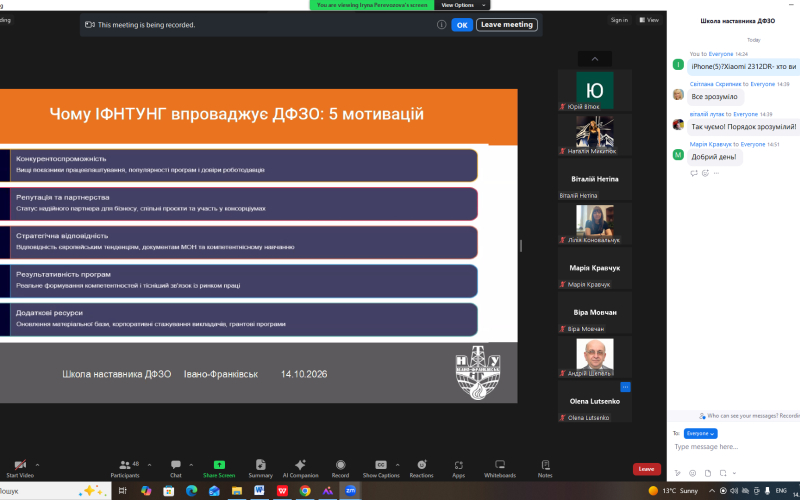This screenshot has height=500, width=800.
Task: Open Zoom Apps
Action: point(459,468)
